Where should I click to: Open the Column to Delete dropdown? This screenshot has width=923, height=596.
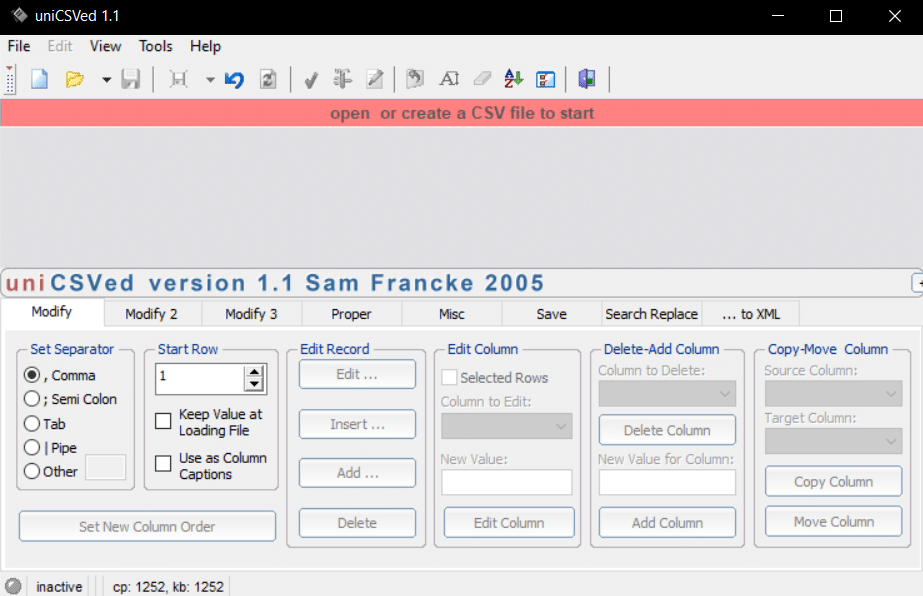667,393
